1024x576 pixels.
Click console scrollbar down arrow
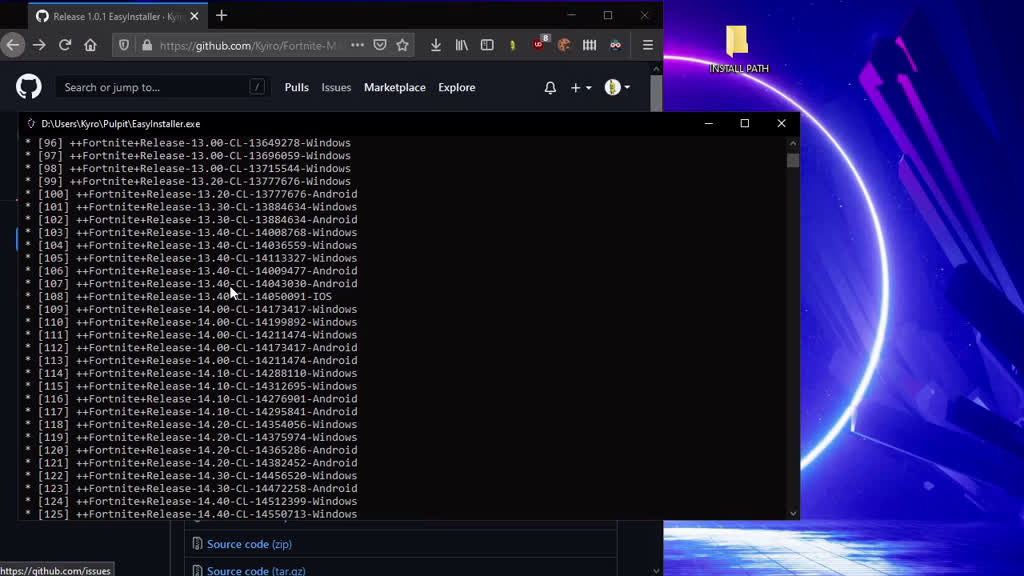tap(793, 513)
